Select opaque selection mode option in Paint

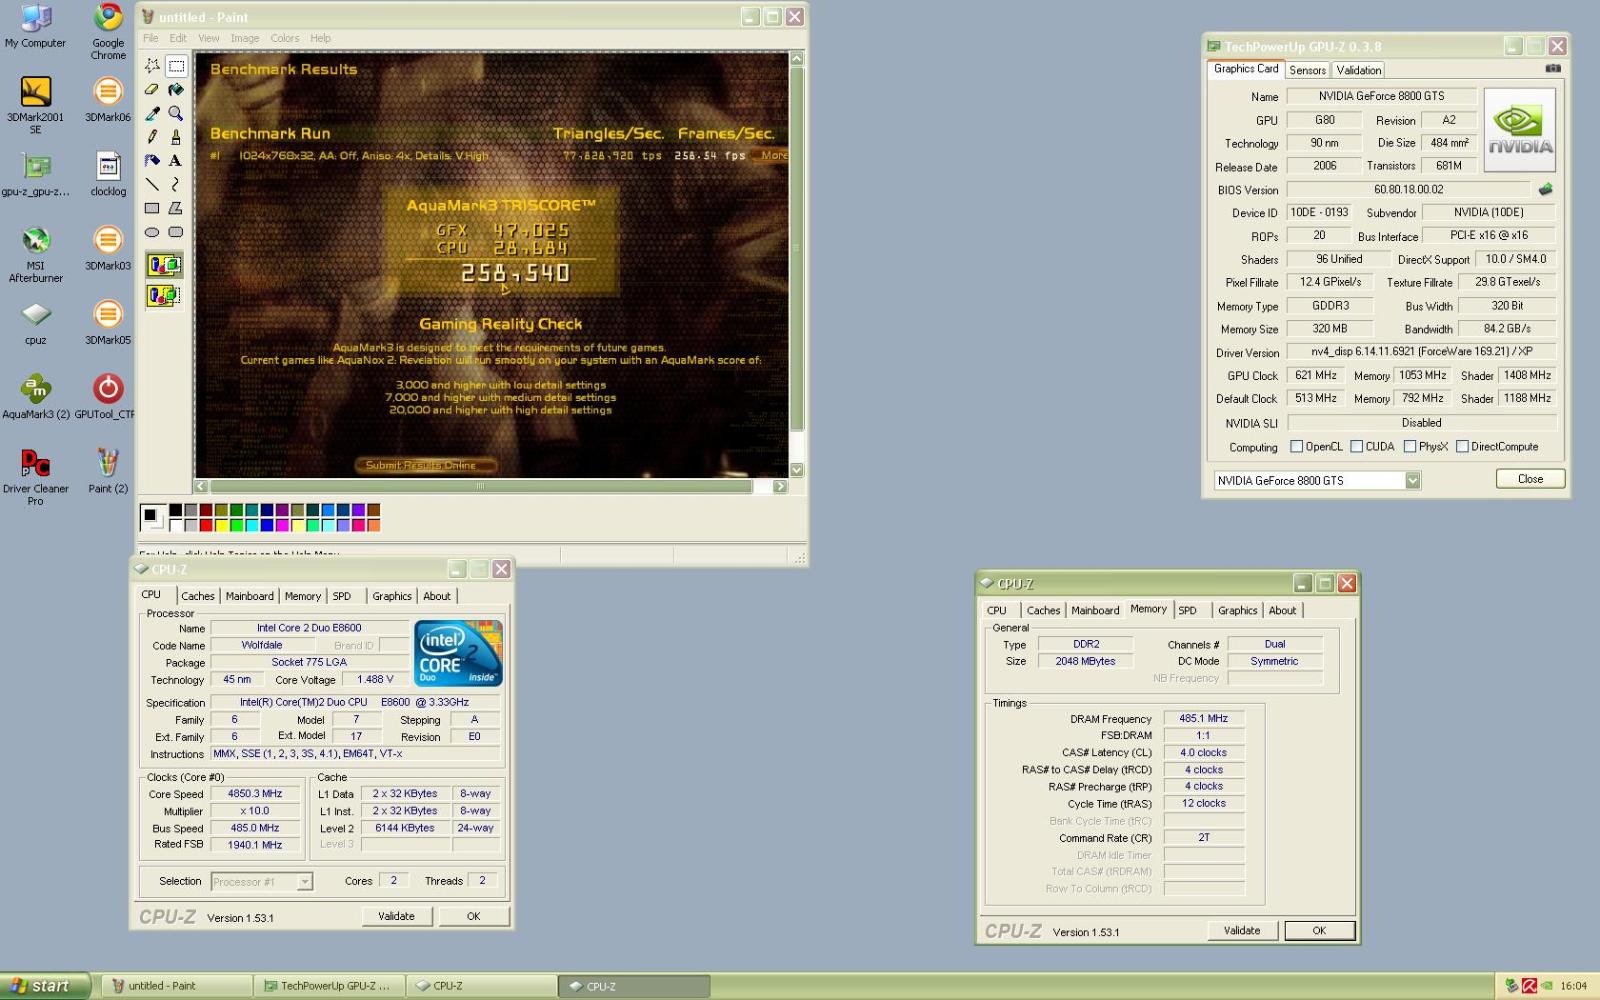pos(164,265)
